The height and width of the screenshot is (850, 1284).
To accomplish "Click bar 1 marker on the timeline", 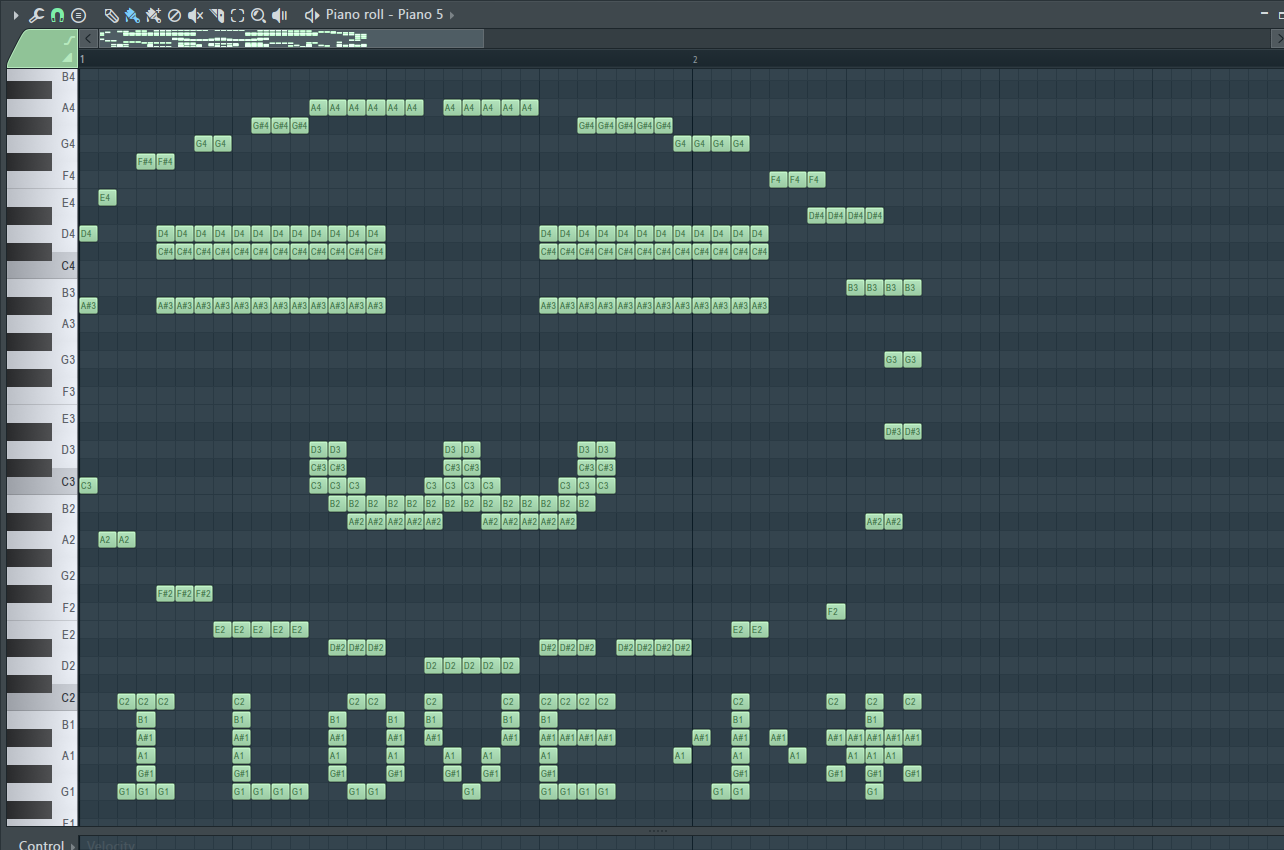I will [82, 60].
